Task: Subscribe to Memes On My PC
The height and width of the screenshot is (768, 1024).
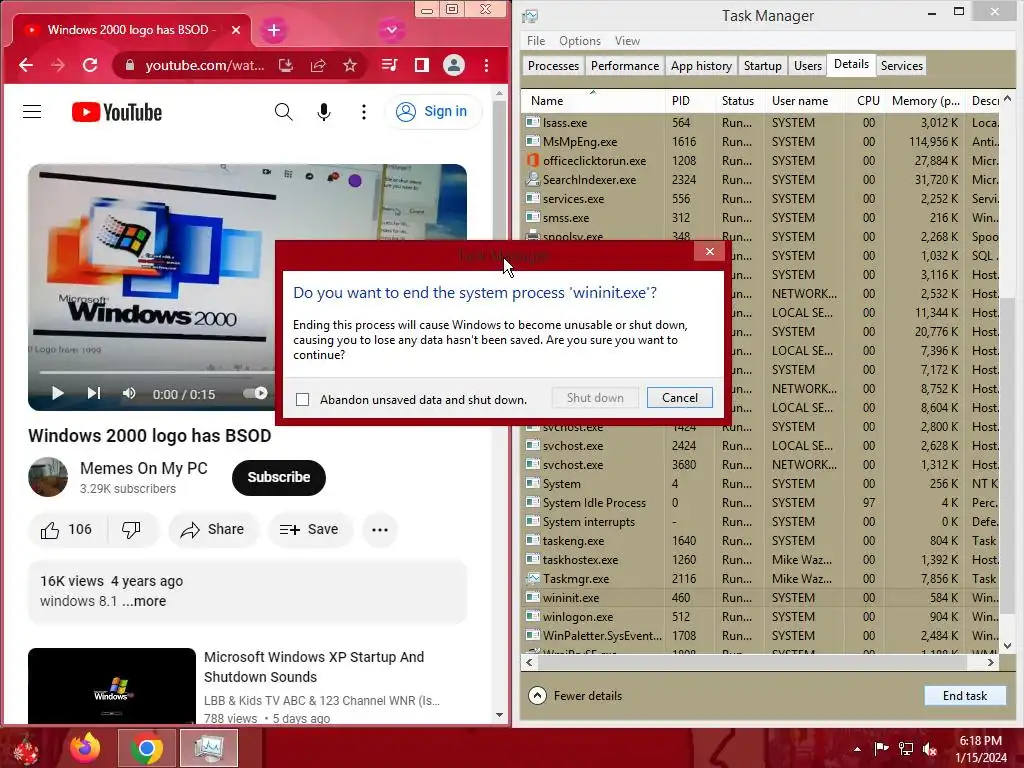Action: (x=279, y=477)
